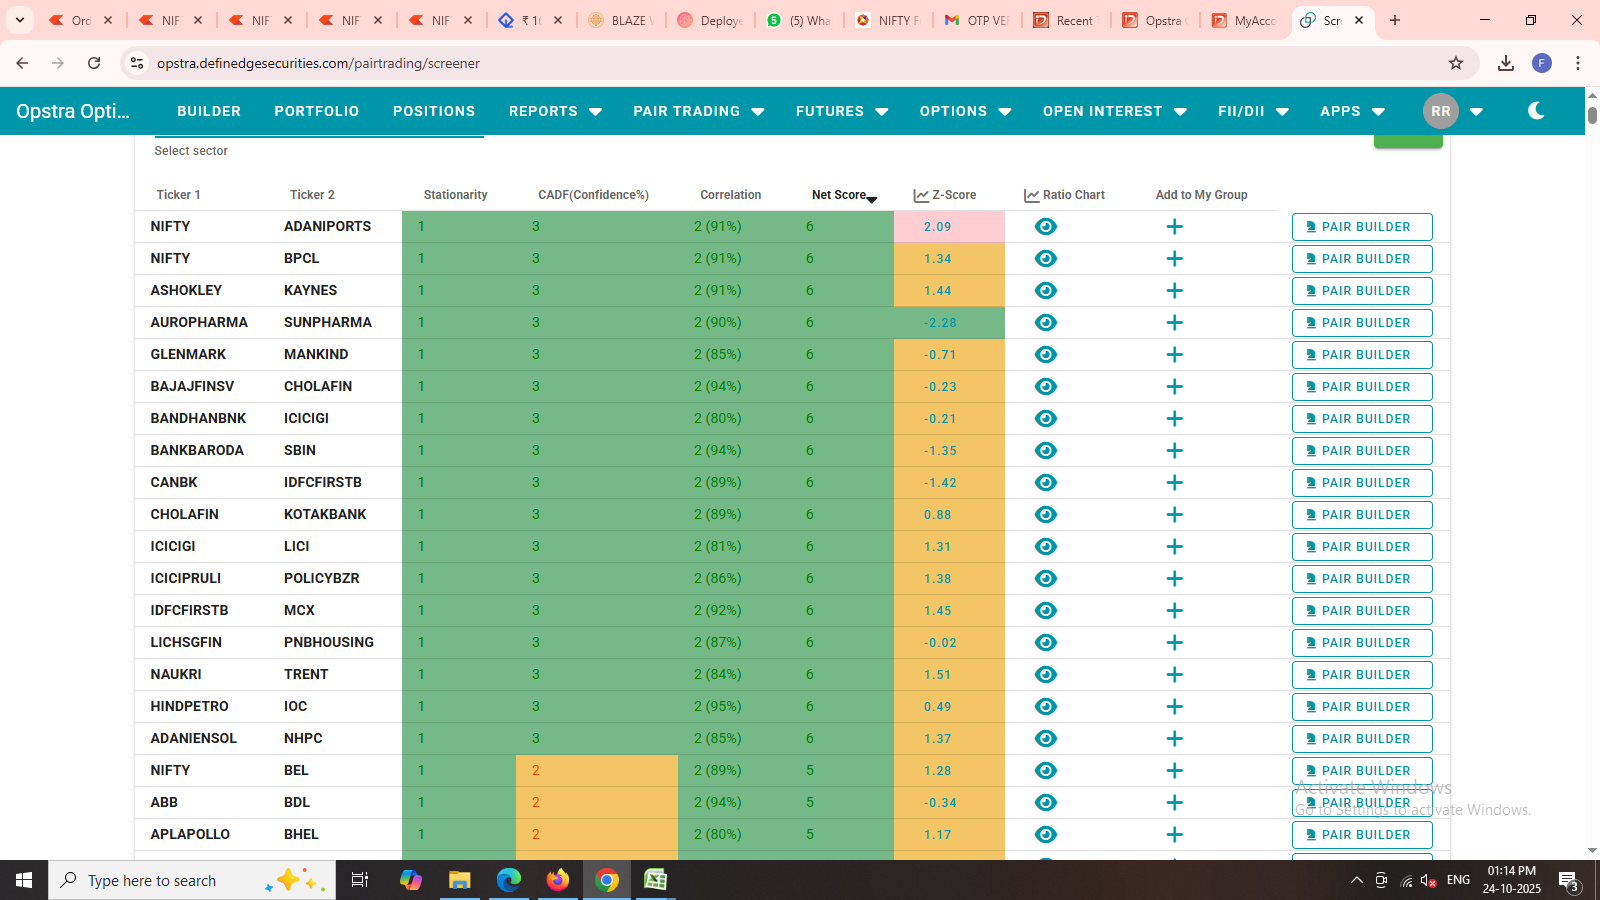Screen dimensions: 1600x900
Task: Bookmark this page with star icon
Action: tap(1456, 63)
